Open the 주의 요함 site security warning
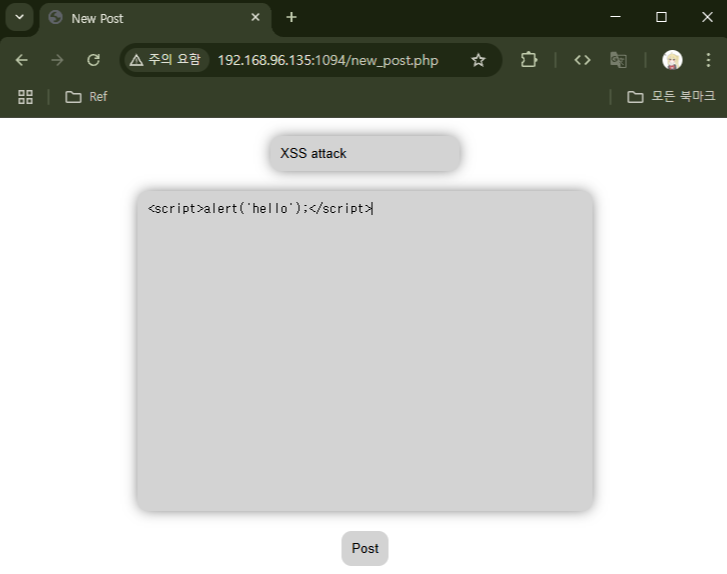Screen dimensions: 727x574 point(166,60)
